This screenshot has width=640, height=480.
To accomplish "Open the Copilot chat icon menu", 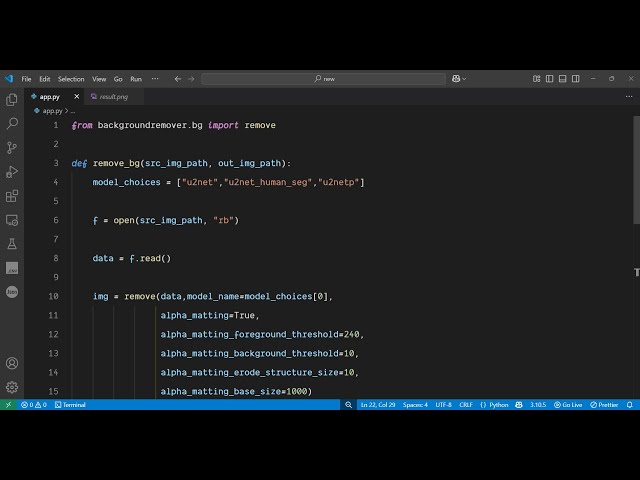I will pyautogui.click(x=459, y=79).
